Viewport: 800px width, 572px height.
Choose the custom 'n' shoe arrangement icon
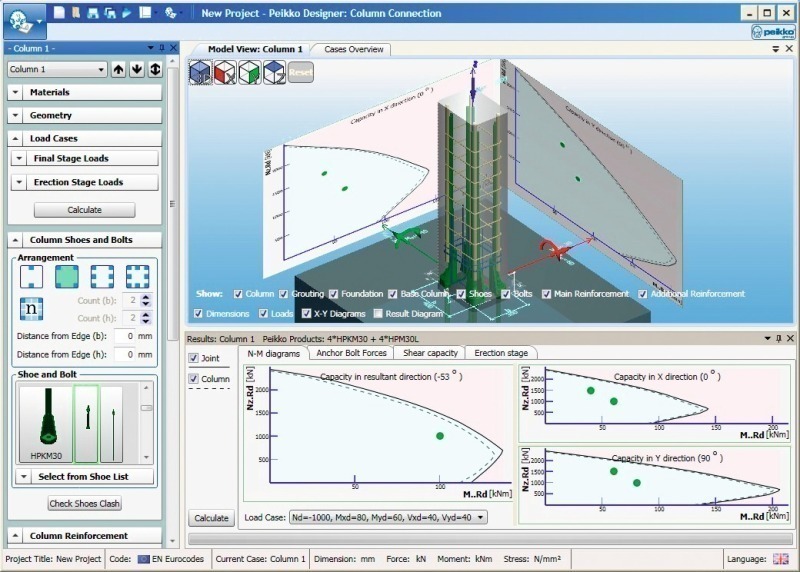pos(31,309)
